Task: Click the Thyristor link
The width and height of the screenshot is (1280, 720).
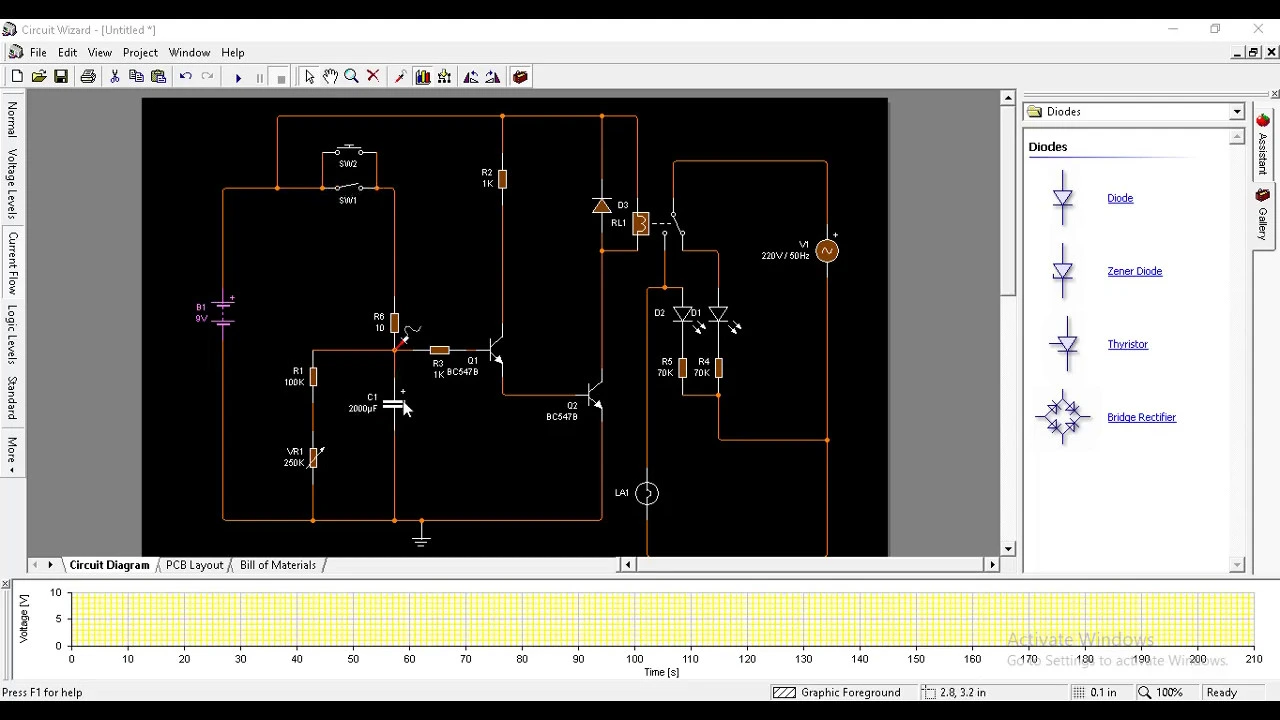Action: pyautogui.click(x=1127, y=344)
